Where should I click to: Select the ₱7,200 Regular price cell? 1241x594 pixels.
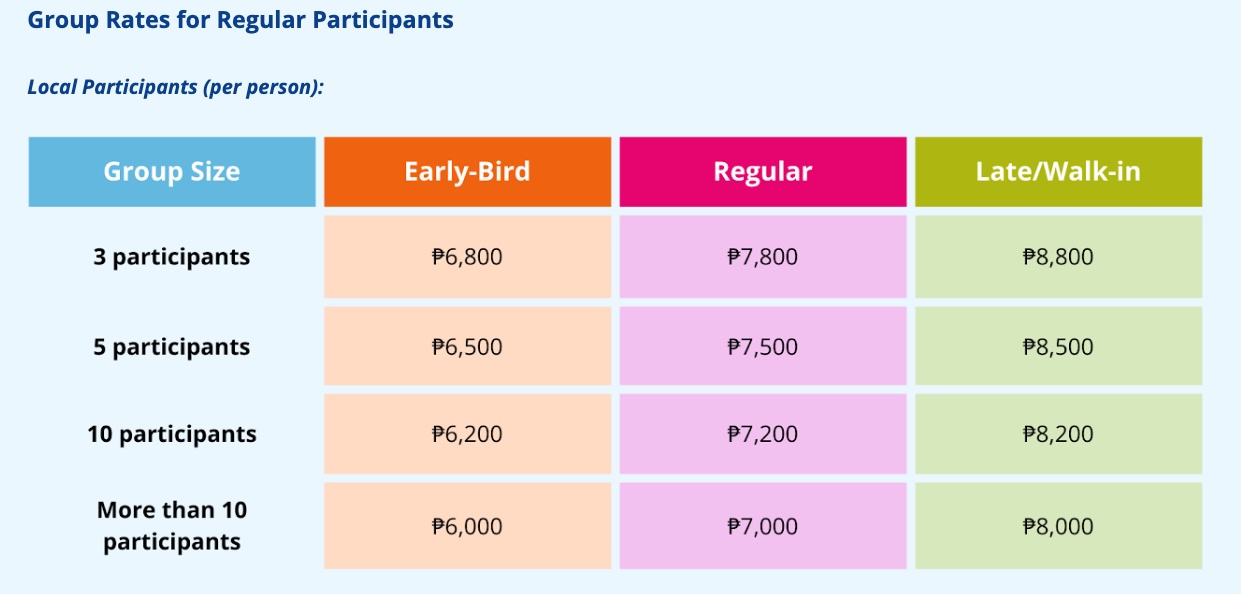(763, 434)
